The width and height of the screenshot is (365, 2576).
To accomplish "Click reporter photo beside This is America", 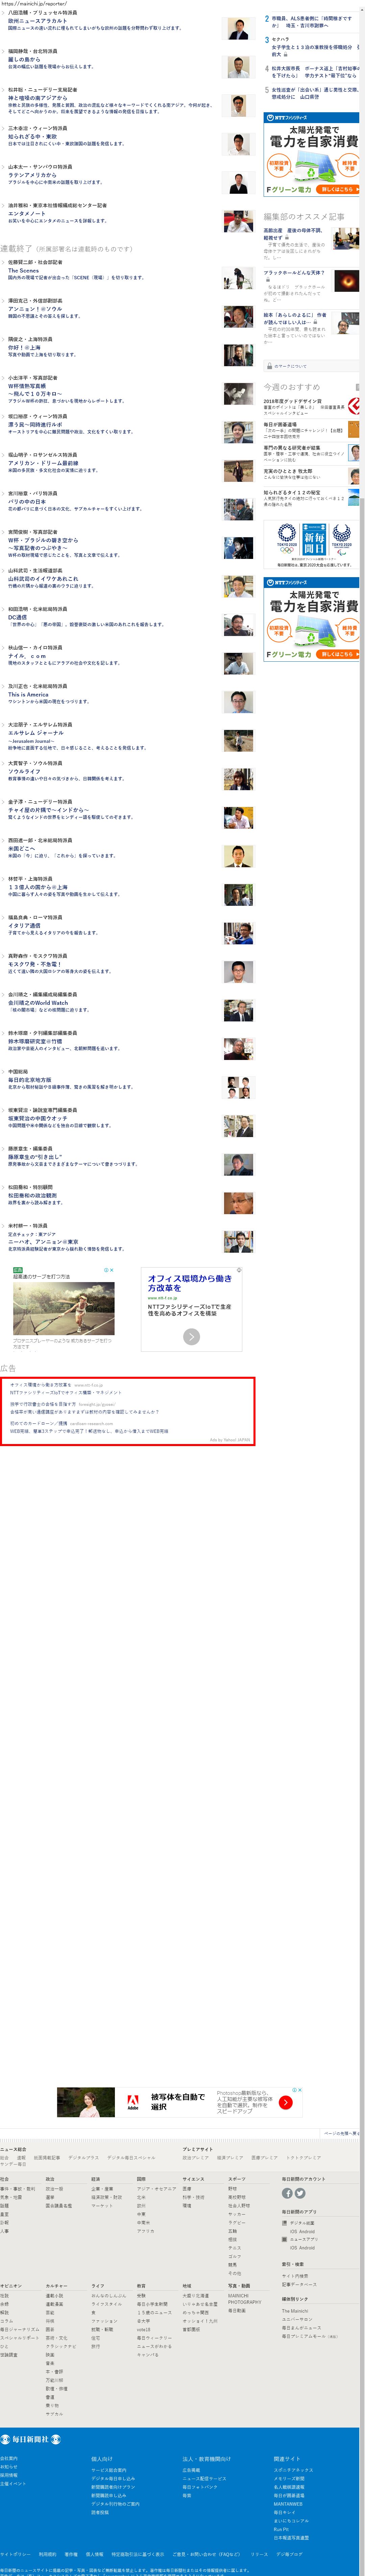I will pyautogui.click(x=238, y=702).
